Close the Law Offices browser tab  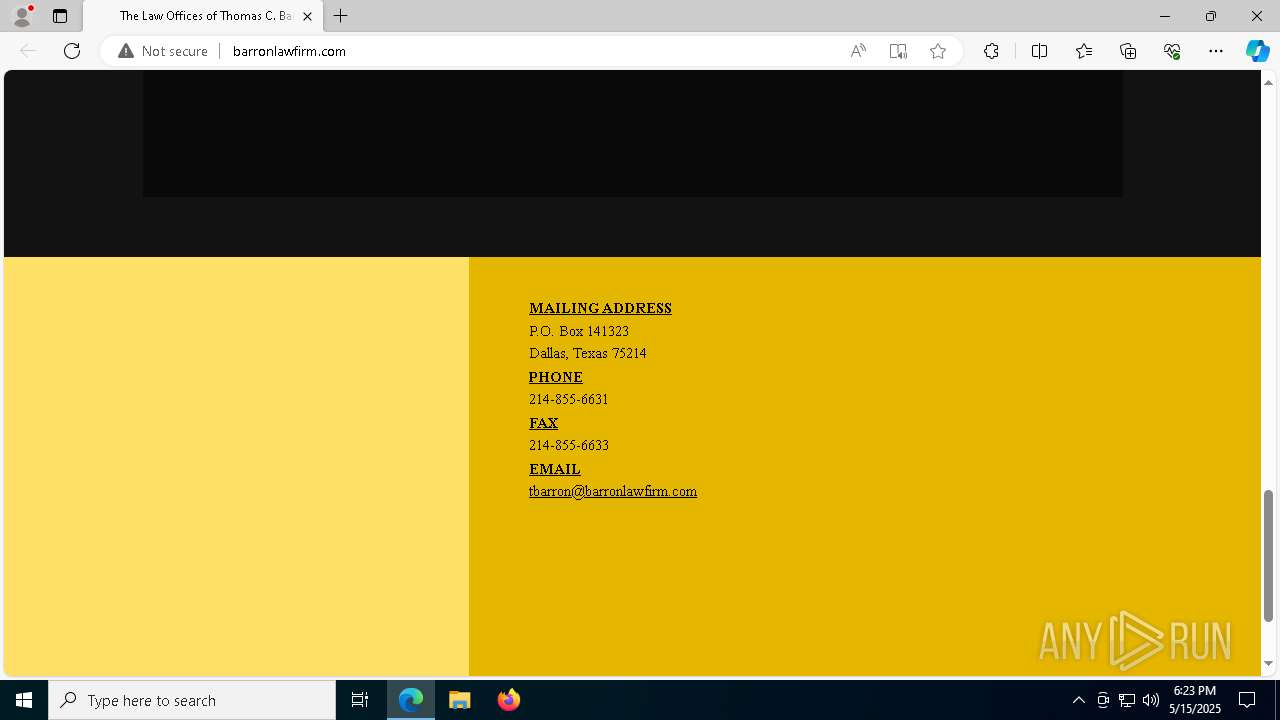(x=307, y=16)
